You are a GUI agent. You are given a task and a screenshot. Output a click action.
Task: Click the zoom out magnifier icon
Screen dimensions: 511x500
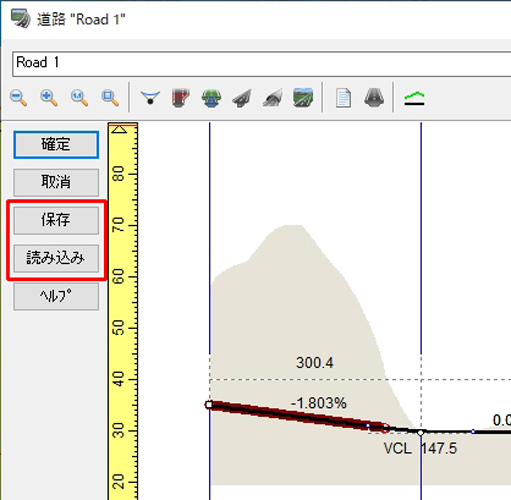(19, 98)
